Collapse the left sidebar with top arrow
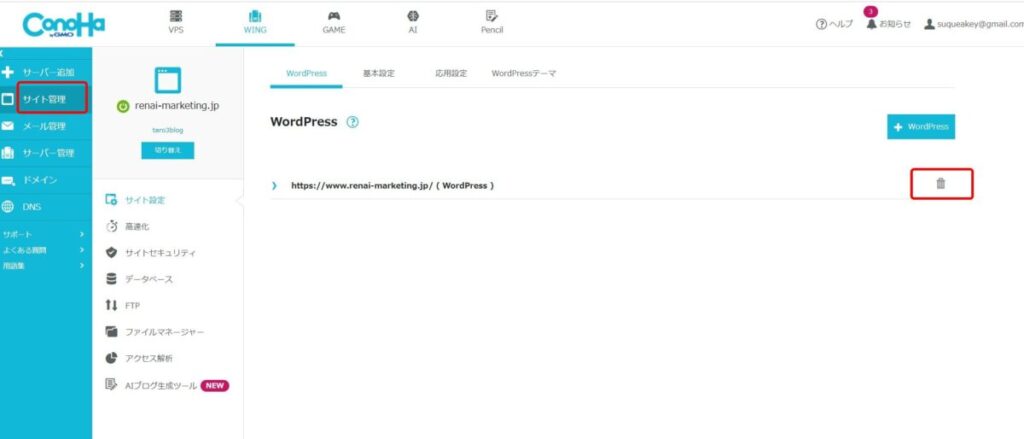Image resolution: width=1024 pixels, height=439 pixels. click(x=3, y=52)
